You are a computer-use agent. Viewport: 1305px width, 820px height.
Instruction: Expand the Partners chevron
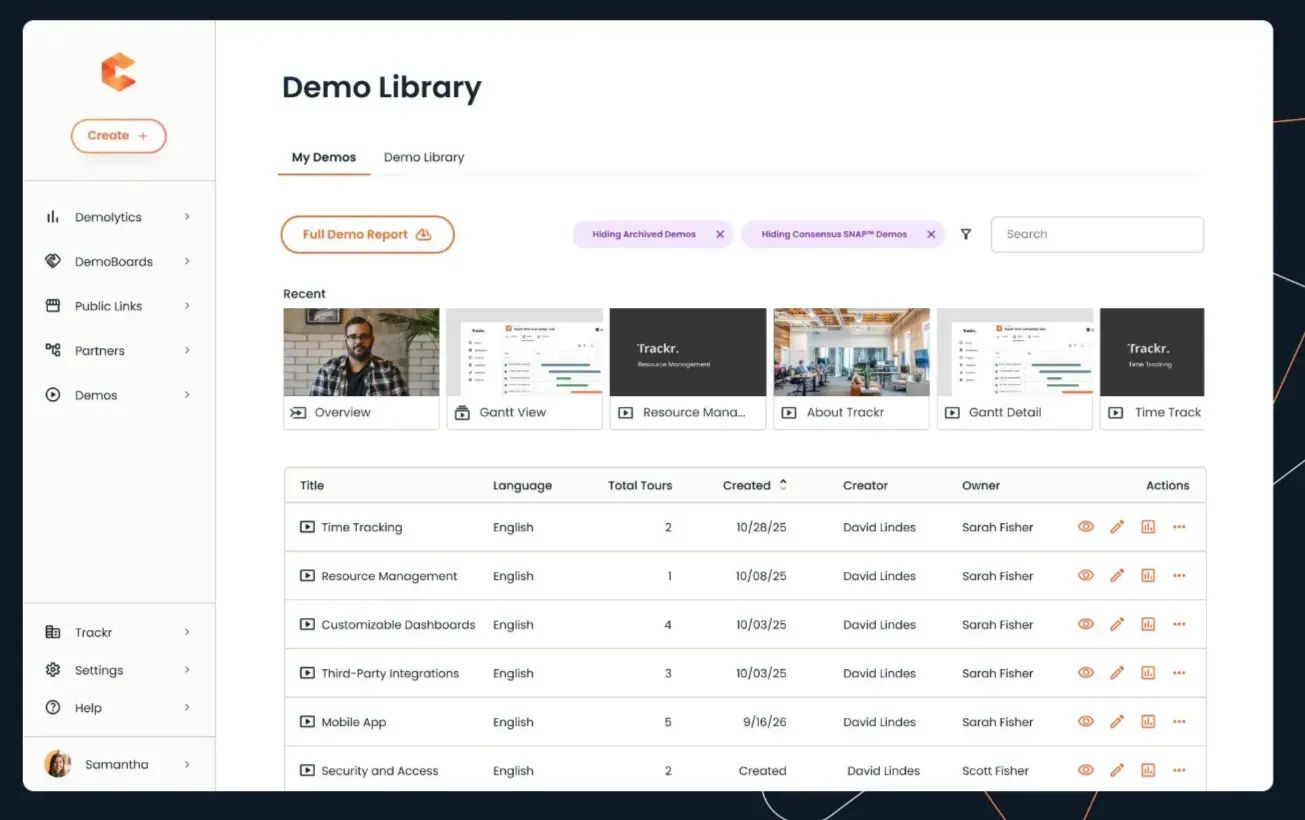[x=187, y=350]
